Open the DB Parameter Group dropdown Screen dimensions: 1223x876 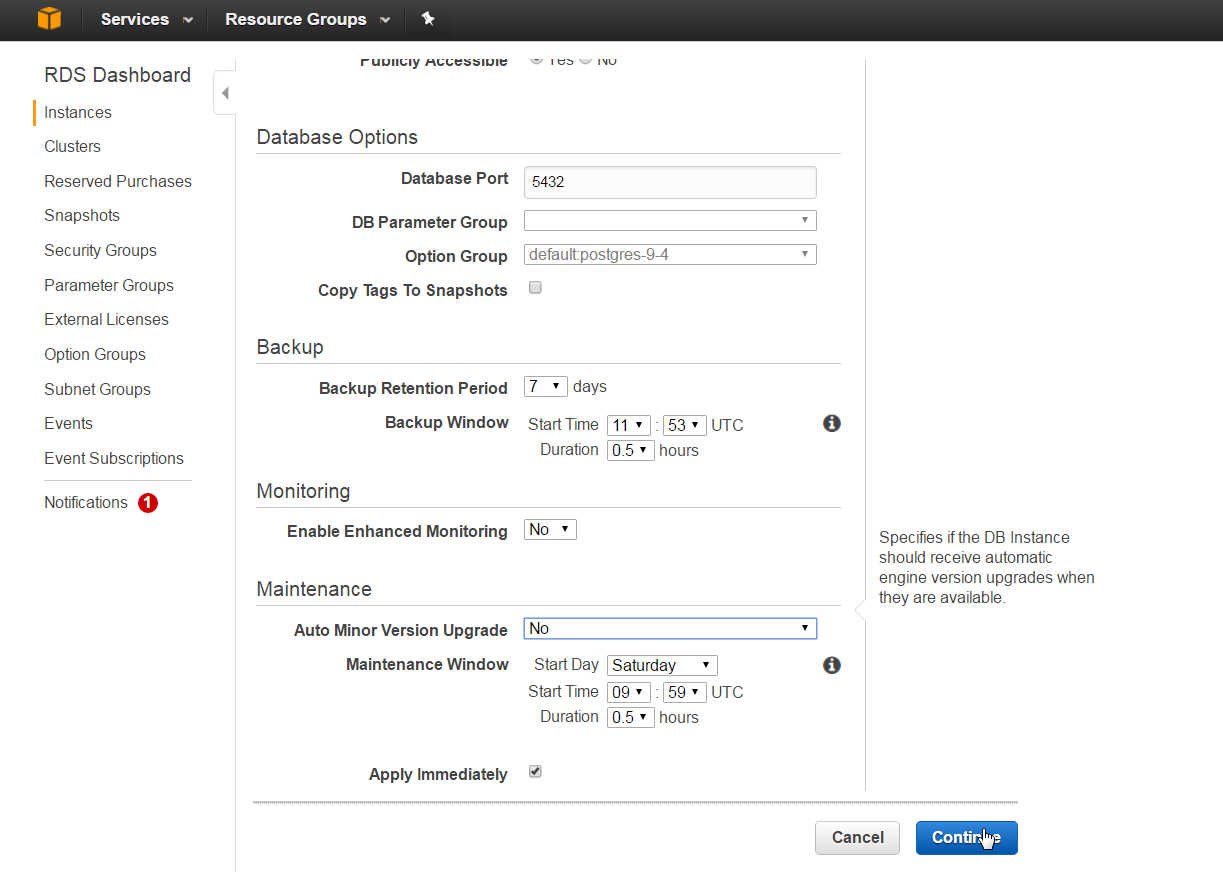coord(670,220)
